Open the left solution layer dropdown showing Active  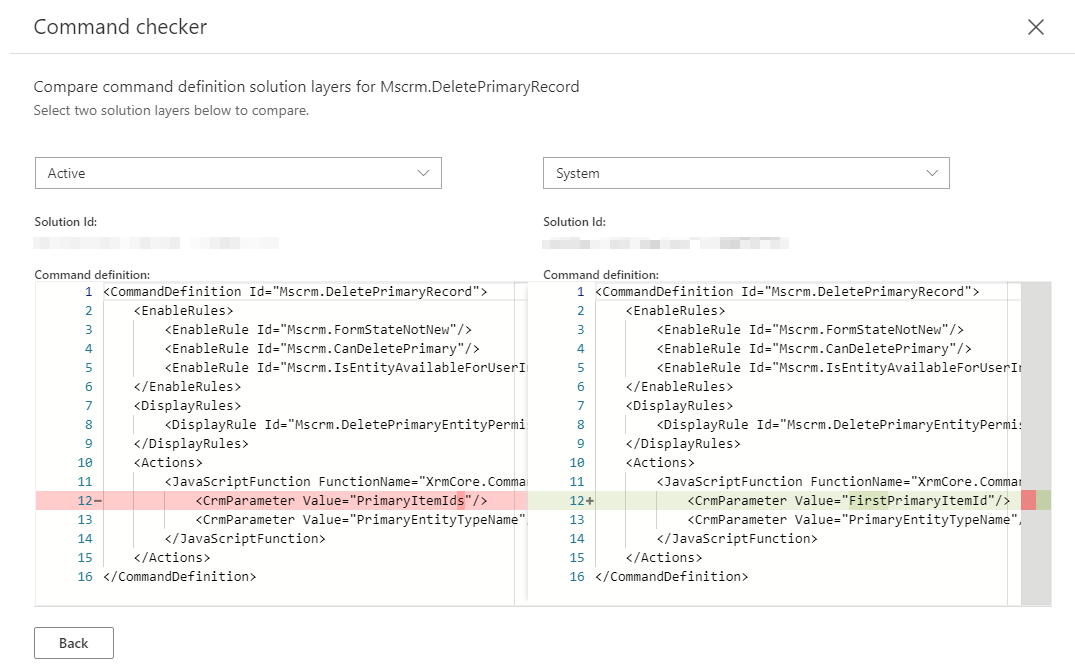coord(237,172)
